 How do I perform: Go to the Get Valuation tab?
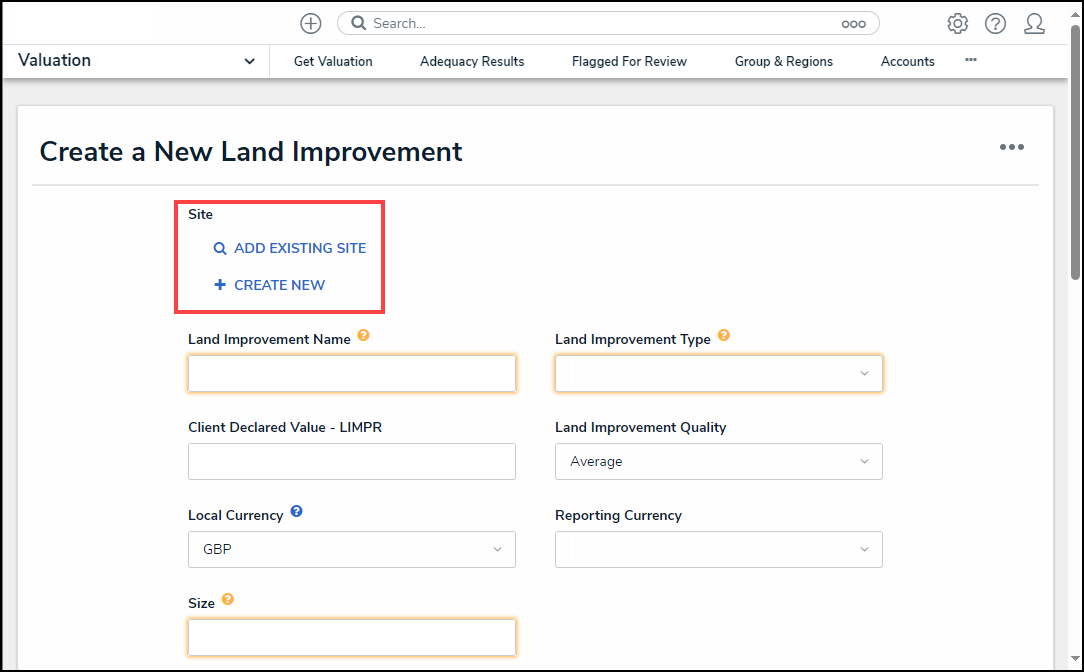tap(333, 62)
